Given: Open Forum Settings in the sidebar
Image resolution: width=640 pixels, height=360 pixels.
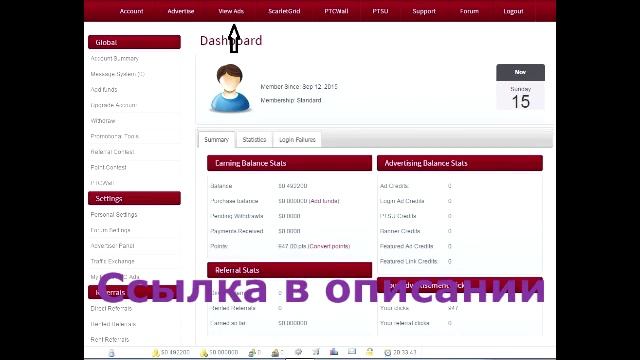Looking at the screenshot, I should point(111,230).
